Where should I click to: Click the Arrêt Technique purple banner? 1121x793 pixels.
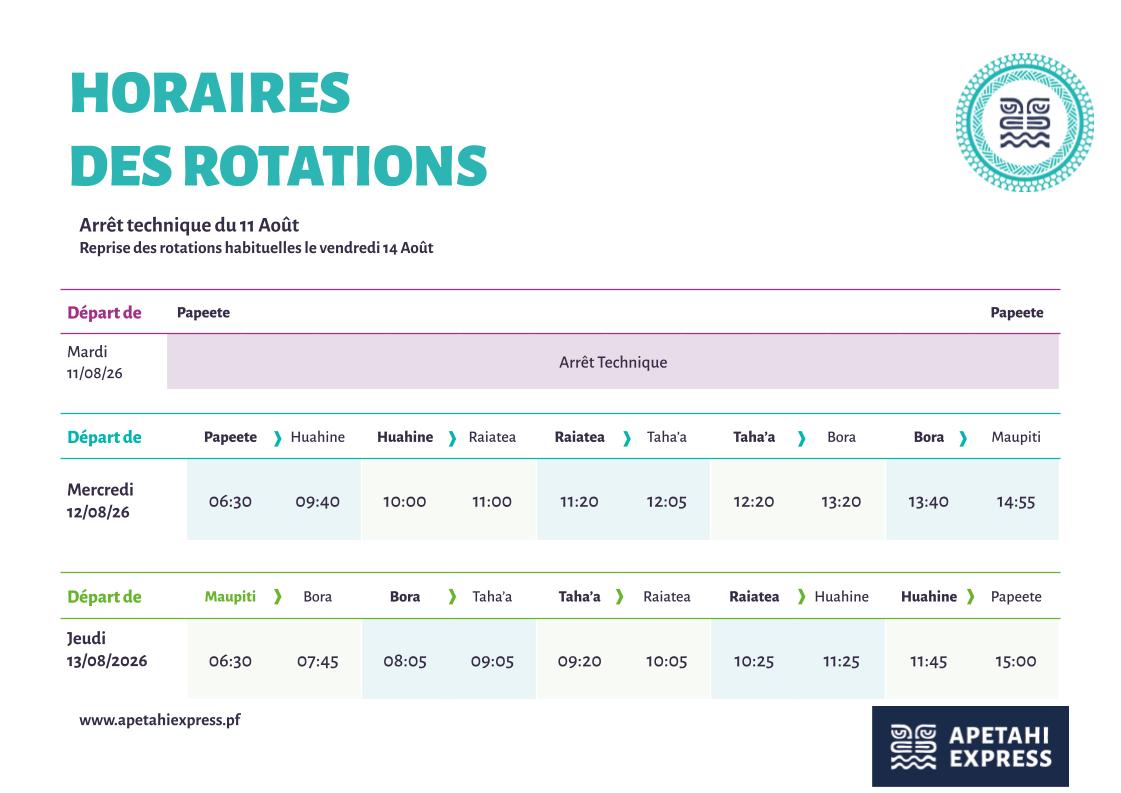point(612,362)
